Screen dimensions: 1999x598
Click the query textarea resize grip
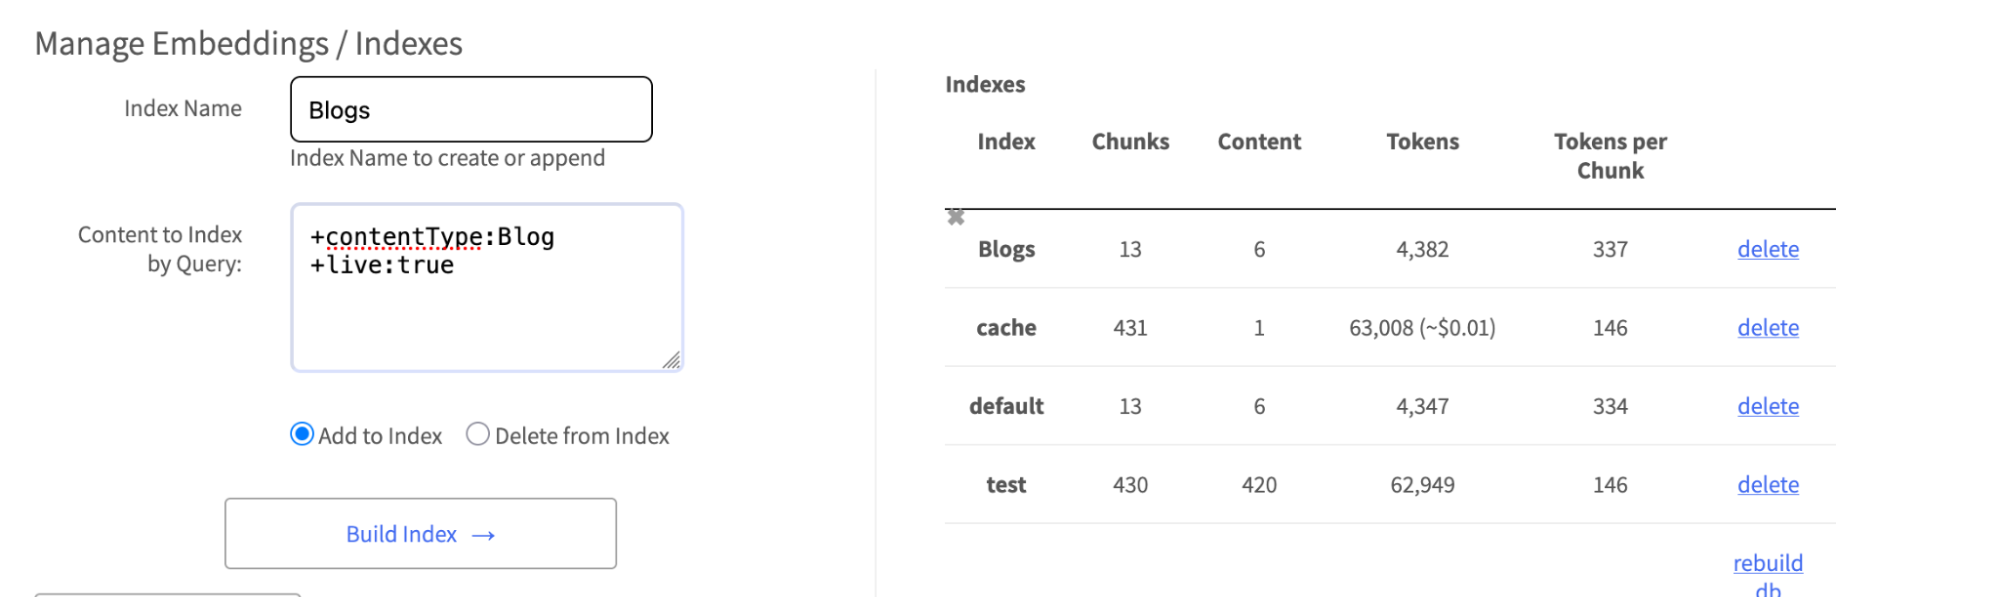click(671, 360)
